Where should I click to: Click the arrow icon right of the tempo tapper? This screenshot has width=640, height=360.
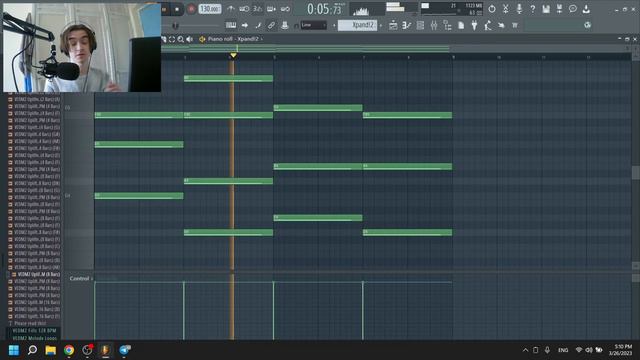pyautogui.click(x=501, y=25)
